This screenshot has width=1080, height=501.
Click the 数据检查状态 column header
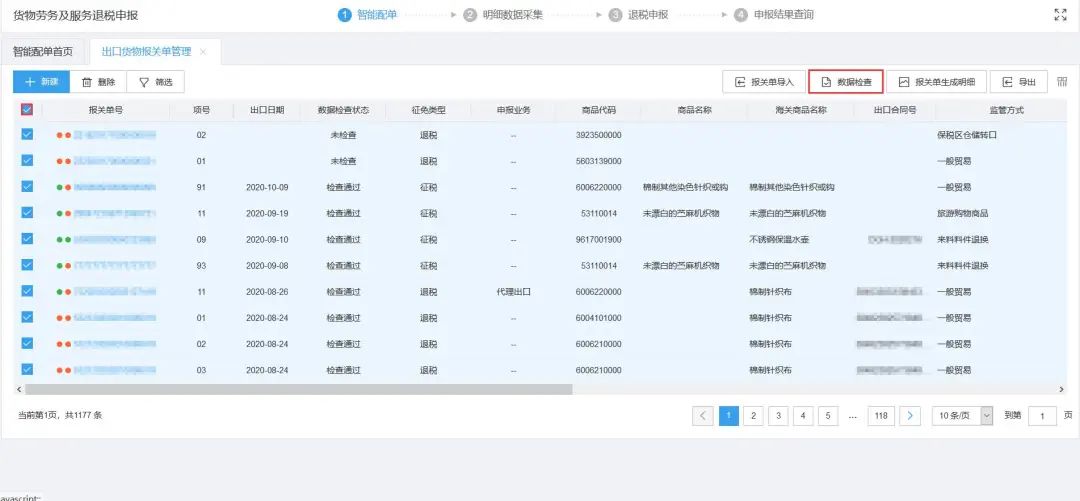click(x=343, y=110)
